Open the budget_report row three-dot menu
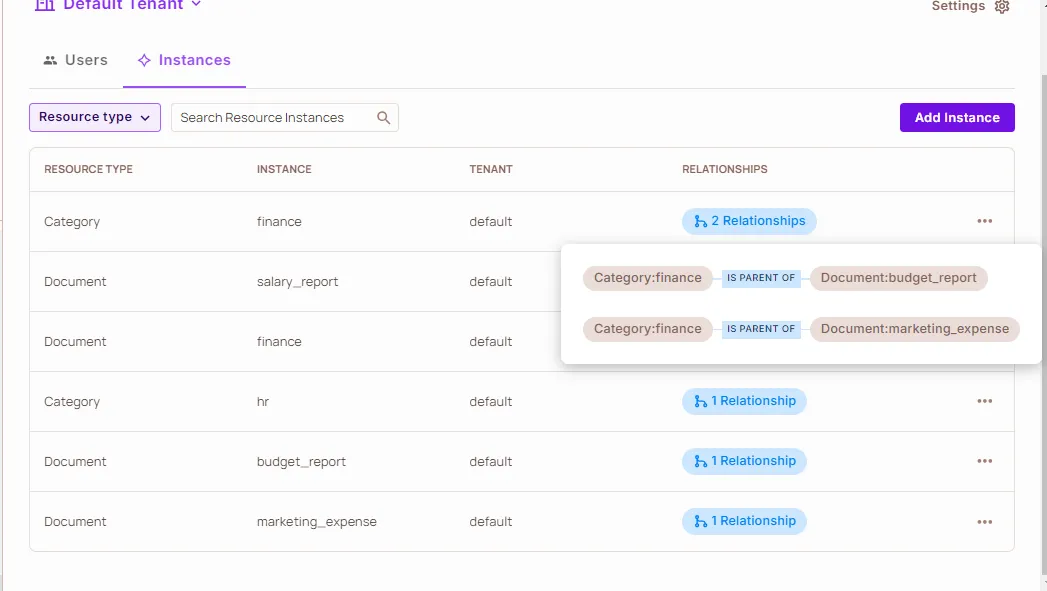 pos(984,461)
